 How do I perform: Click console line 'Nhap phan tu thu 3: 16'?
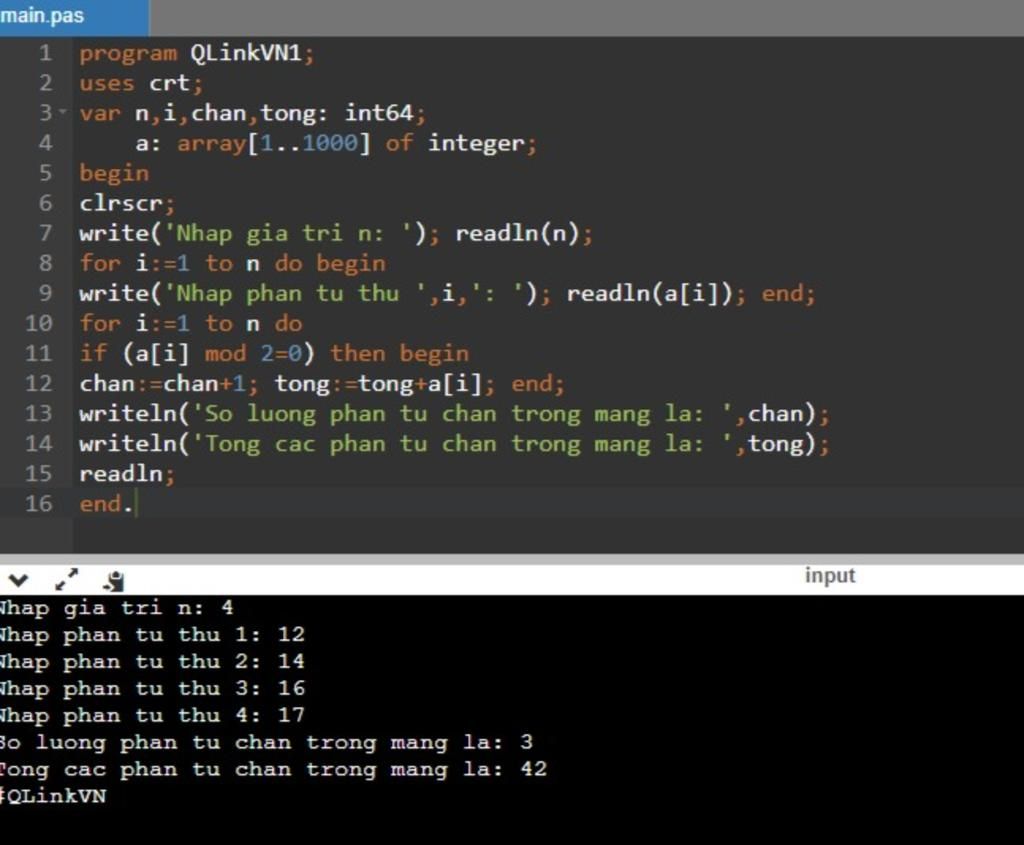pyautogui.click(x=152, y=688)
